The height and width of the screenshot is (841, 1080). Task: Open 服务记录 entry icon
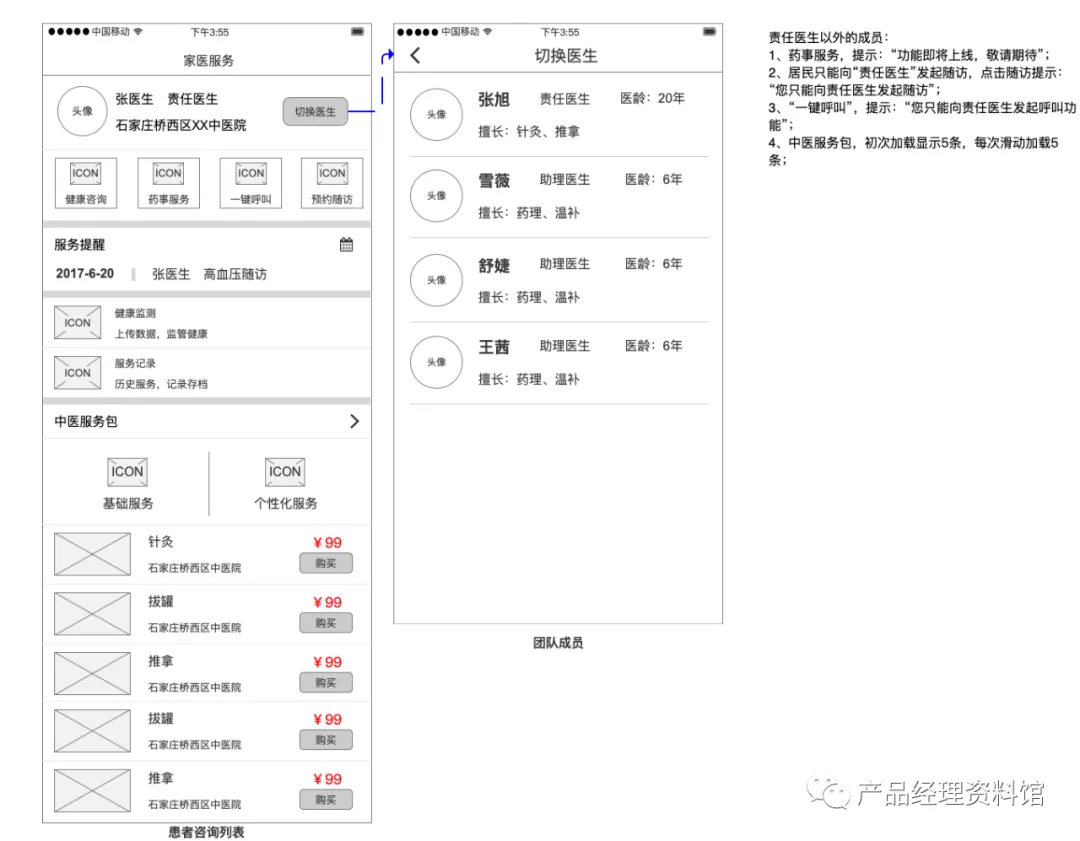(78, 373)
